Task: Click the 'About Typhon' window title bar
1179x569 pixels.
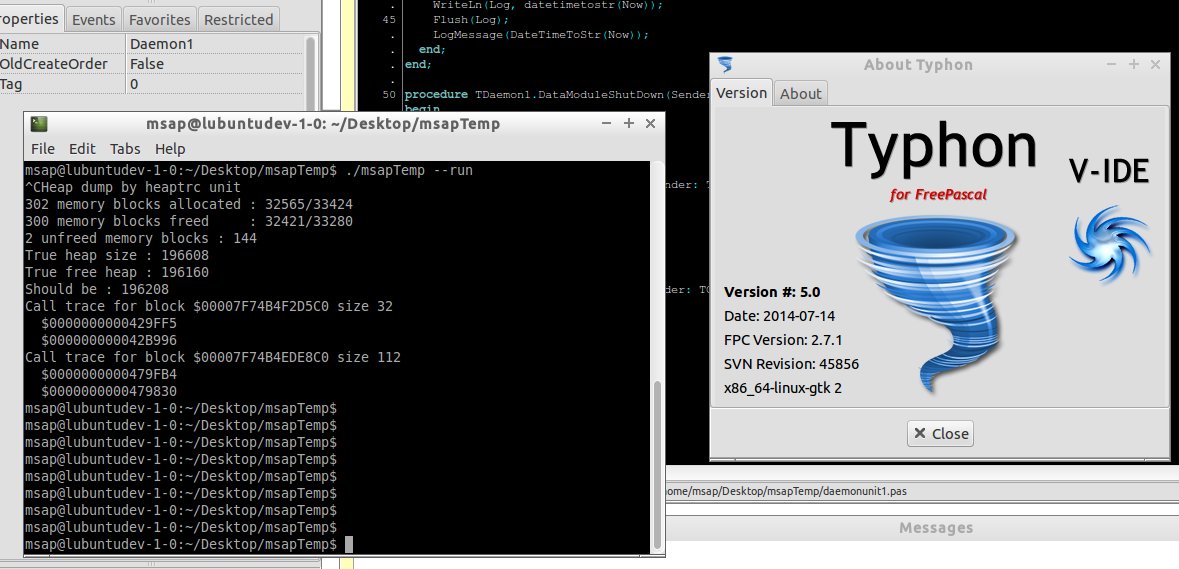Action: click(x=918, y=65)
